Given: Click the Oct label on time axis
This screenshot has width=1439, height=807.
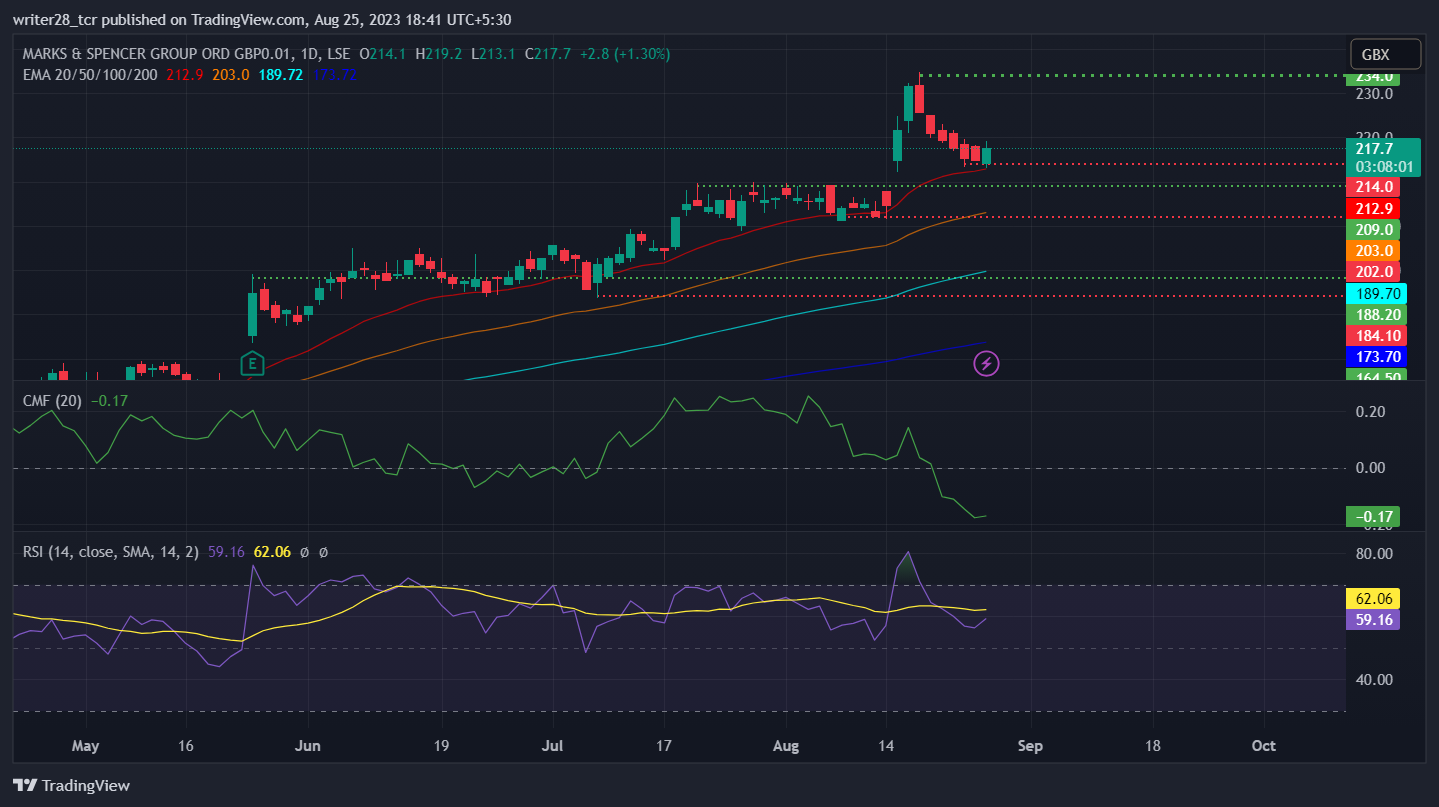Looking at the screenshot, I should (x=1264, y=746).
